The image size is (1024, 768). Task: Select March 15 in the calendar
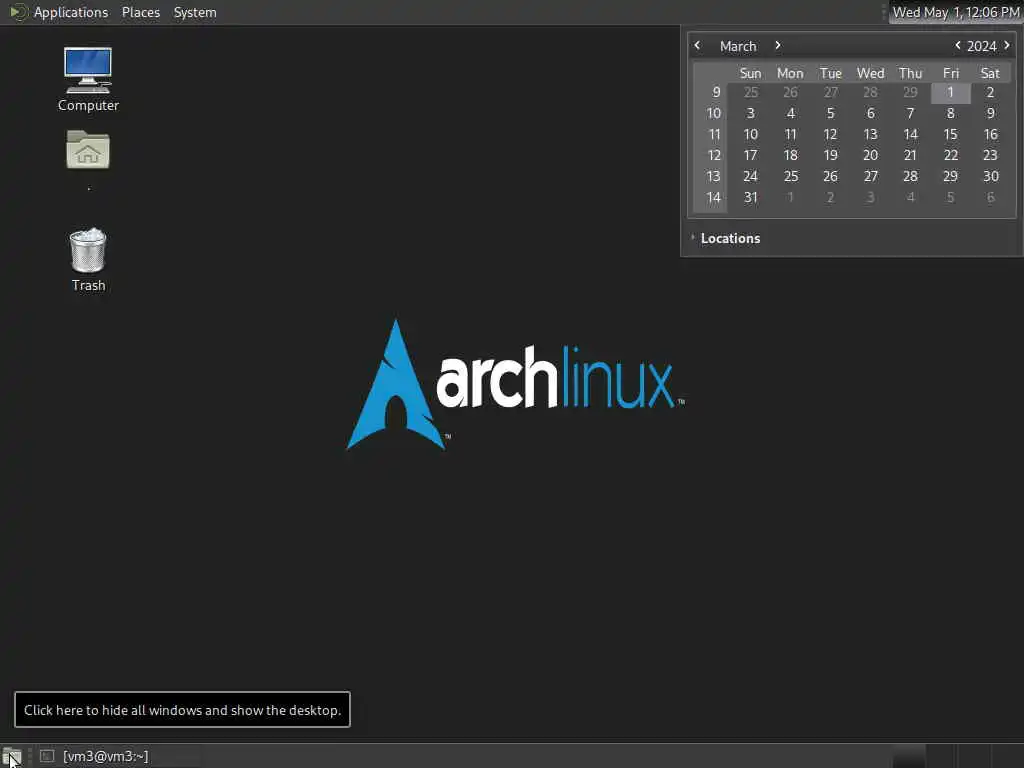(950, 134)
